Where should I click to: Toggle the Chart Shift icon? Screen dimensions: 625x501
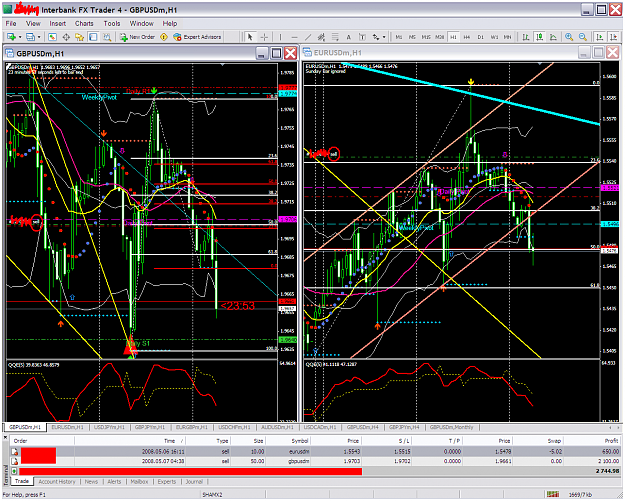[613, 37]
